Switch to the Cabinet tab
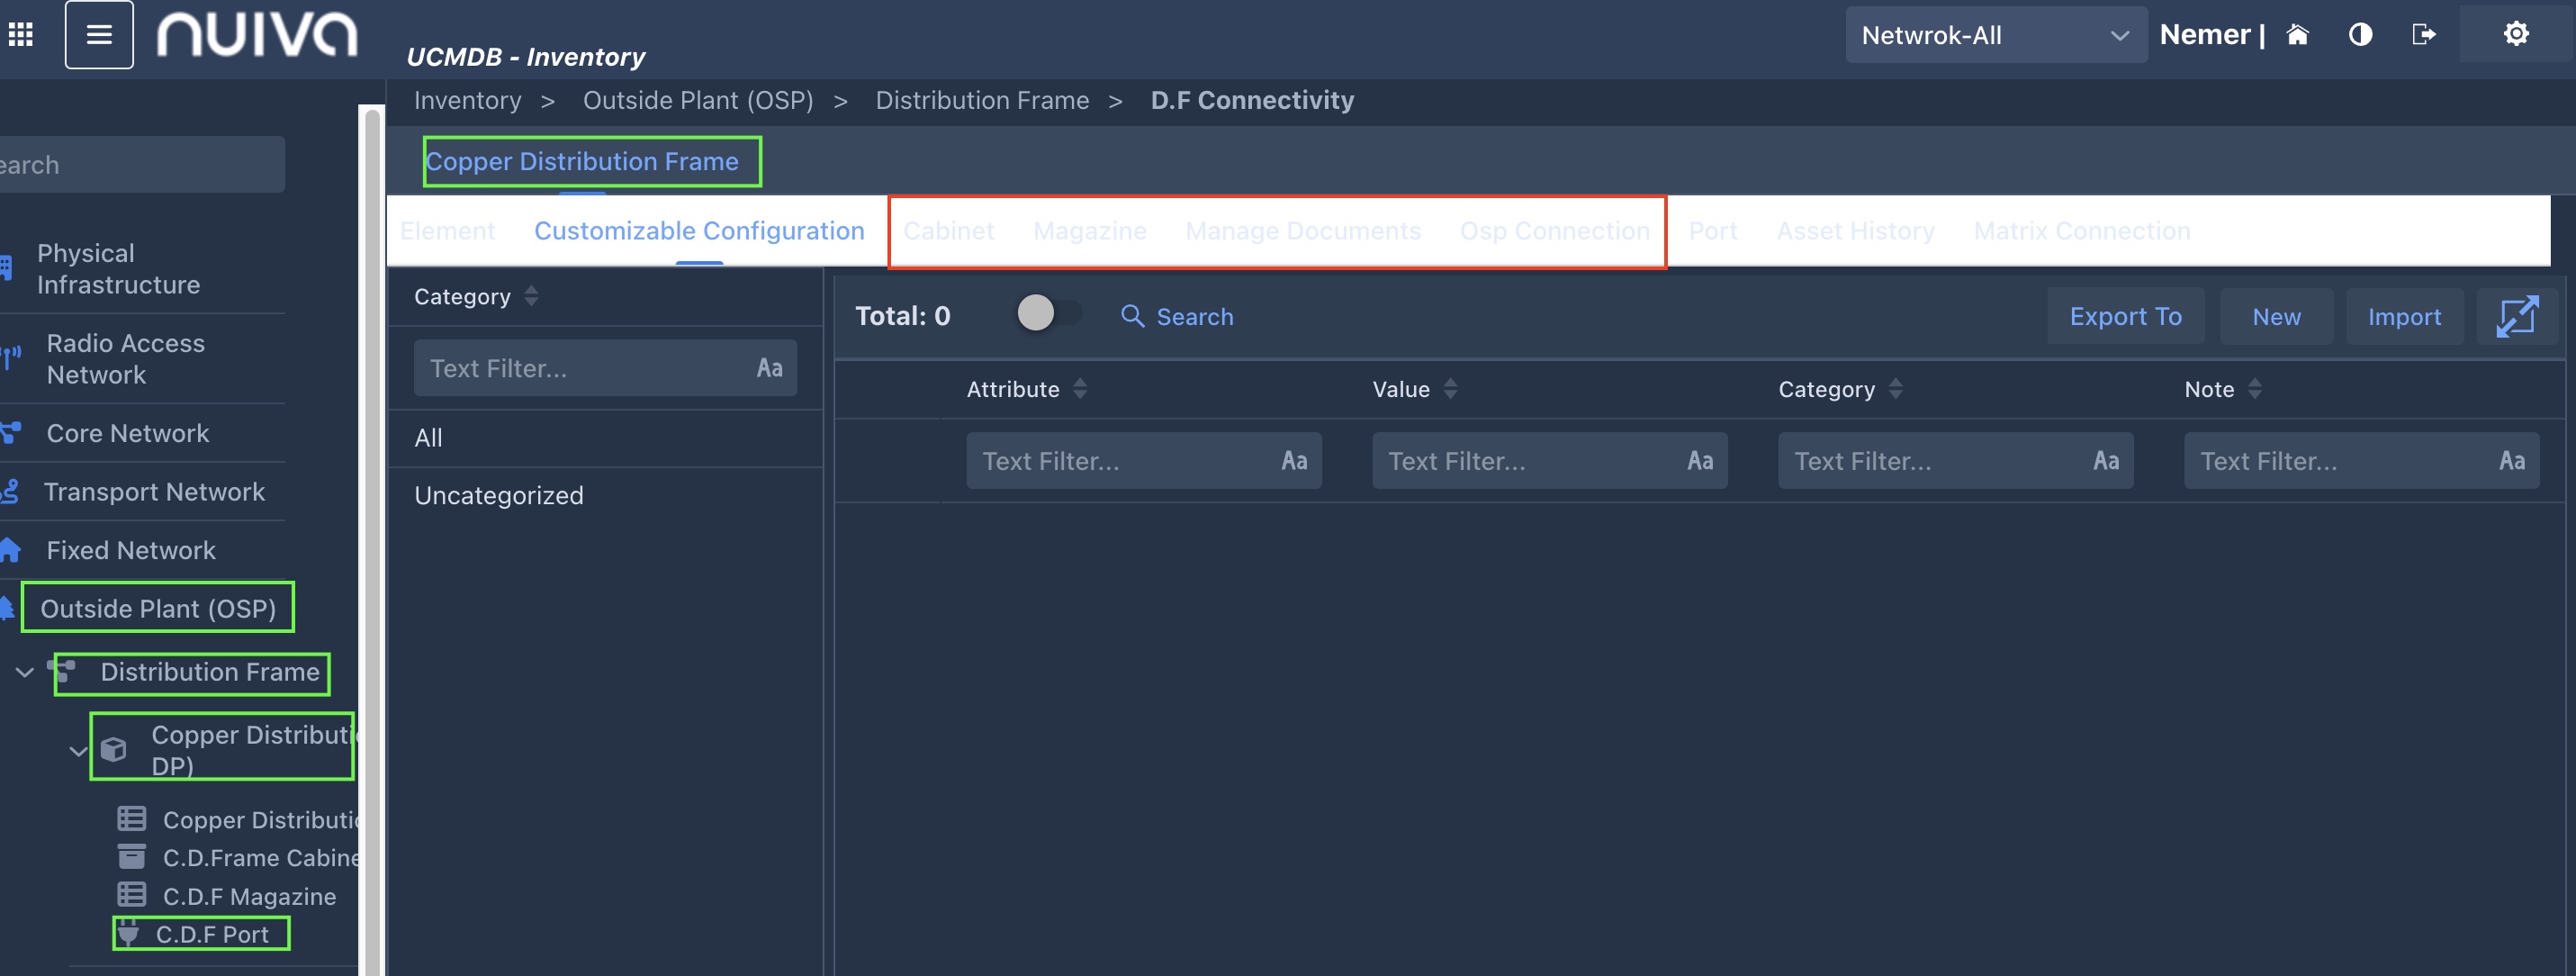 [948, 231]
